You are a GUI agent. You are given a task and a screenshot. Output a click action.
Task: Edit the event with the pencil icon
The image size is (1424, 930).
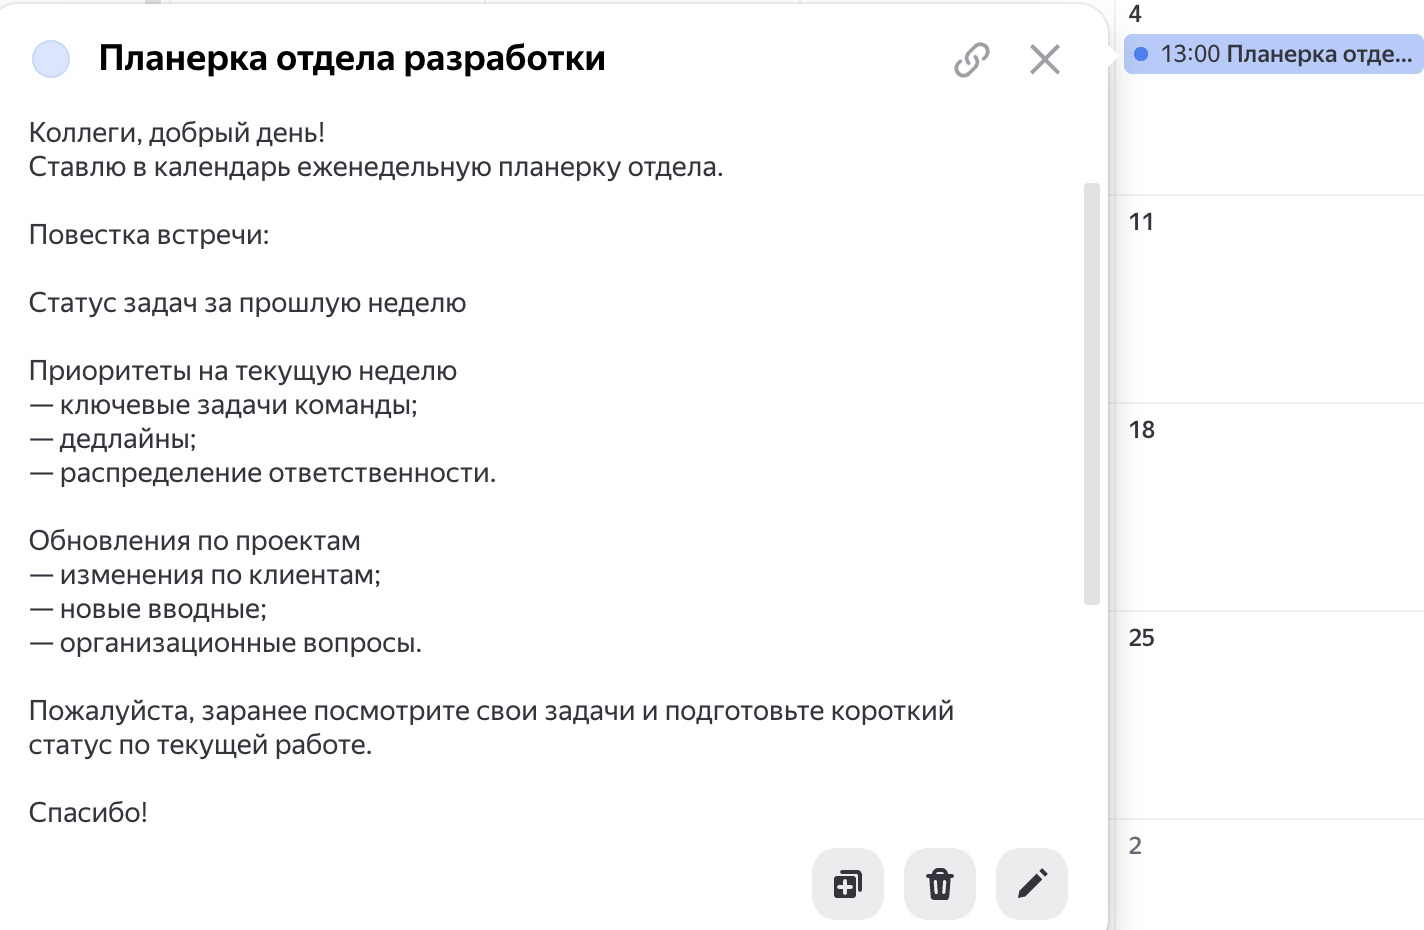pos(1032,884)
